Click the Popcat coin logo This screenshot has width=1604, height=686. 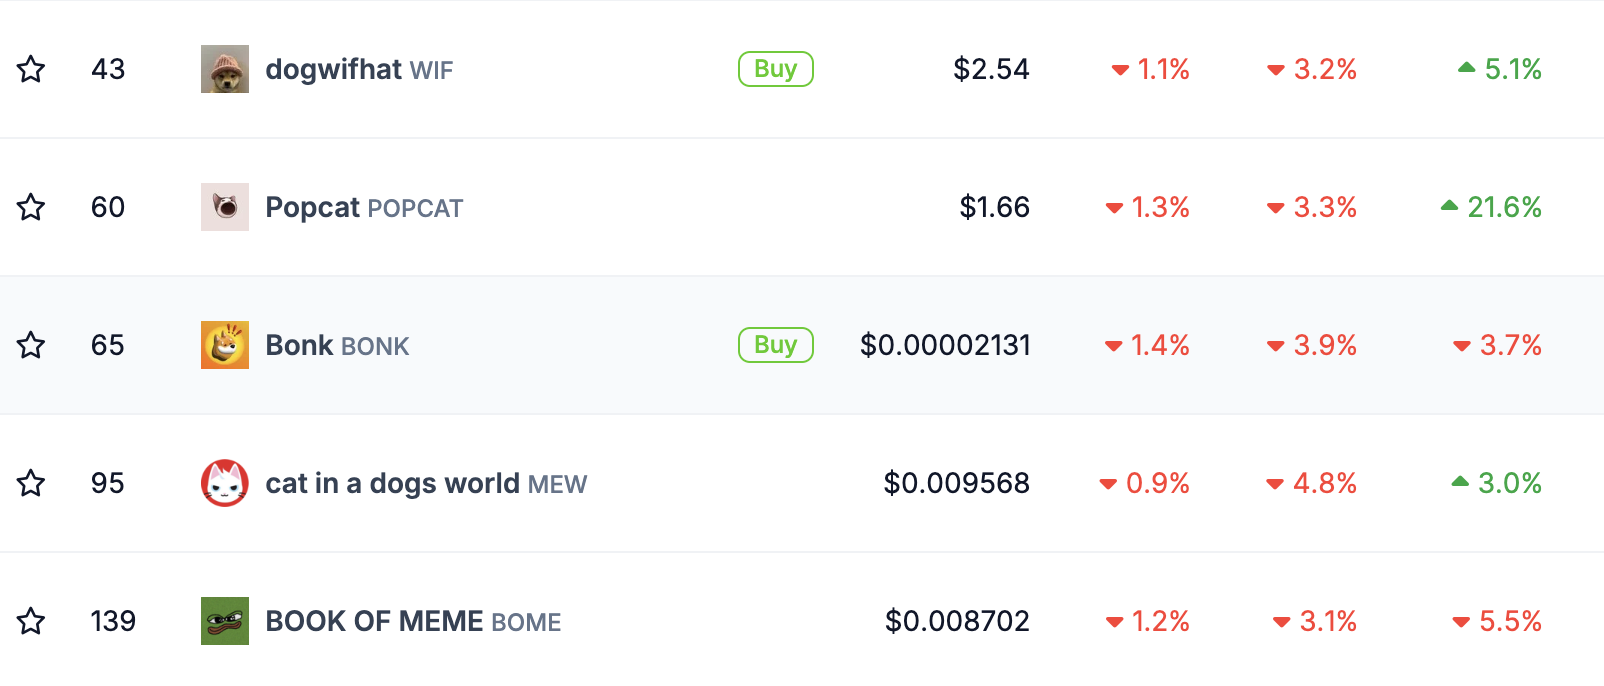(225, 207)
